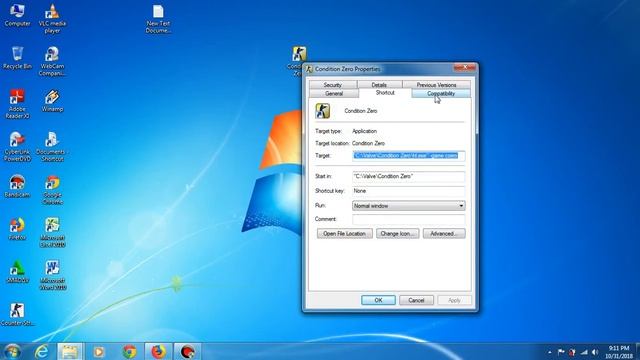
Task: Expand the Run Normal window dropdown
Action: (408, 206)
